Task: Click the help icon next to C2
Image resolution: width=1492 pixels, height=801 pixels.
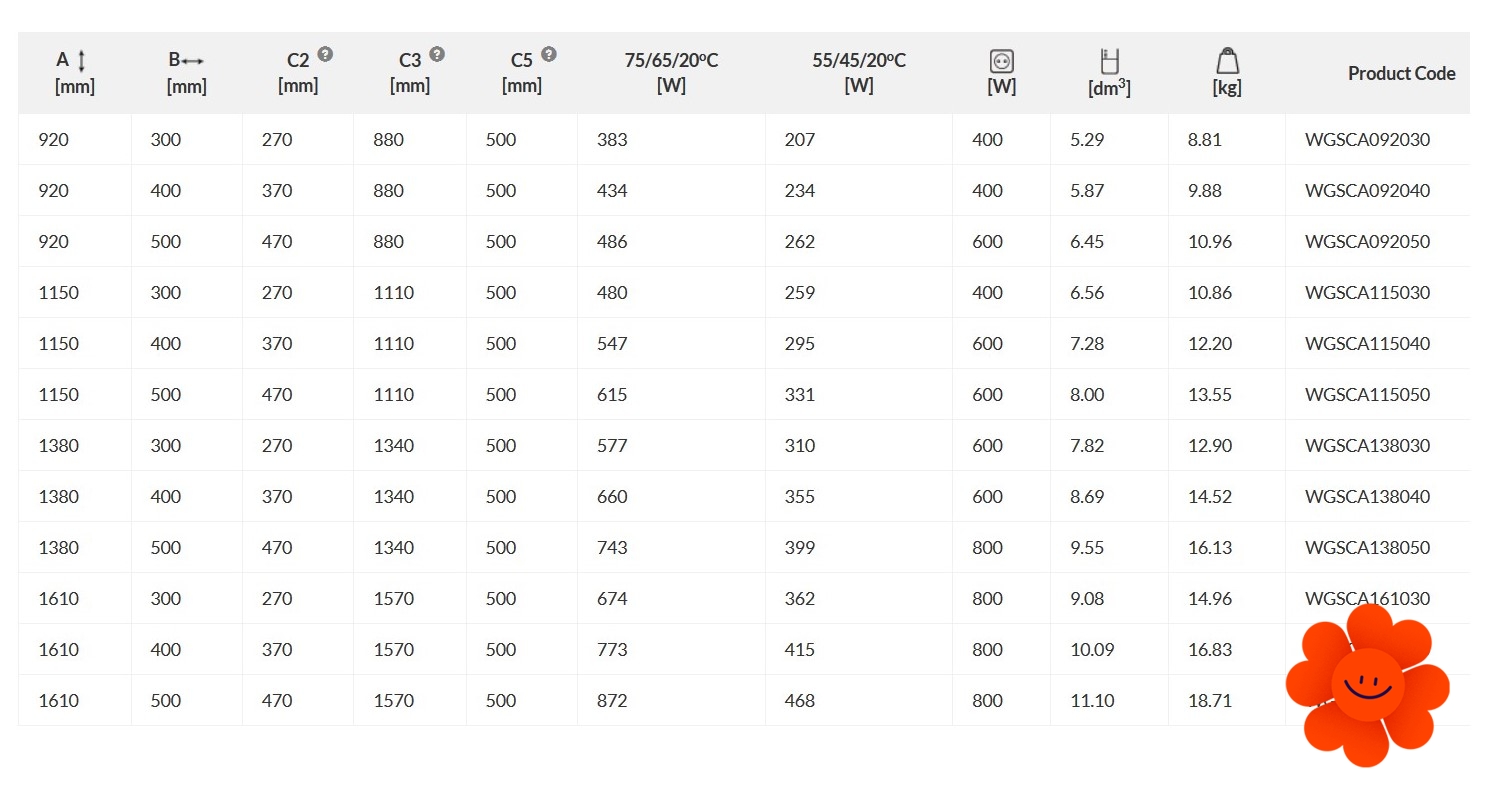Action: click(325, 55)
